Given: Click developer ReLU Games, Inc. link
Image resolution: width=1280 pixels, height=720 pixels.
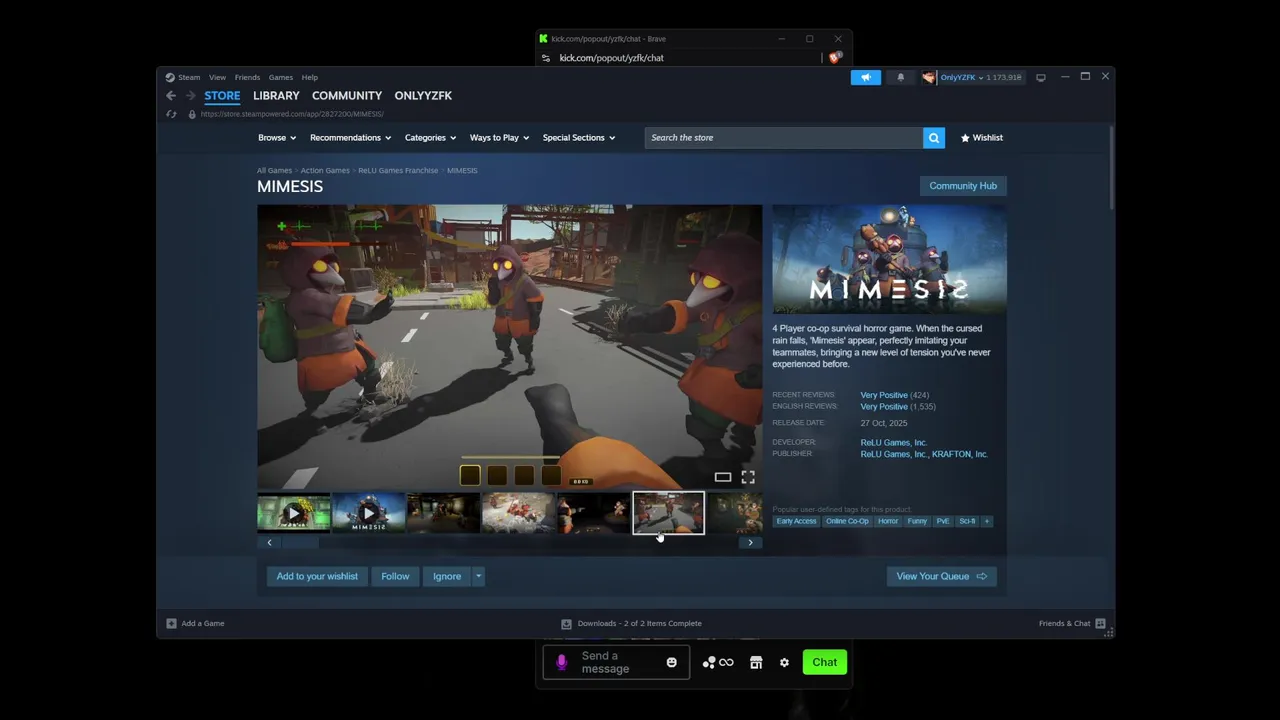Looking at the screenshot, I should pos(893,443).
